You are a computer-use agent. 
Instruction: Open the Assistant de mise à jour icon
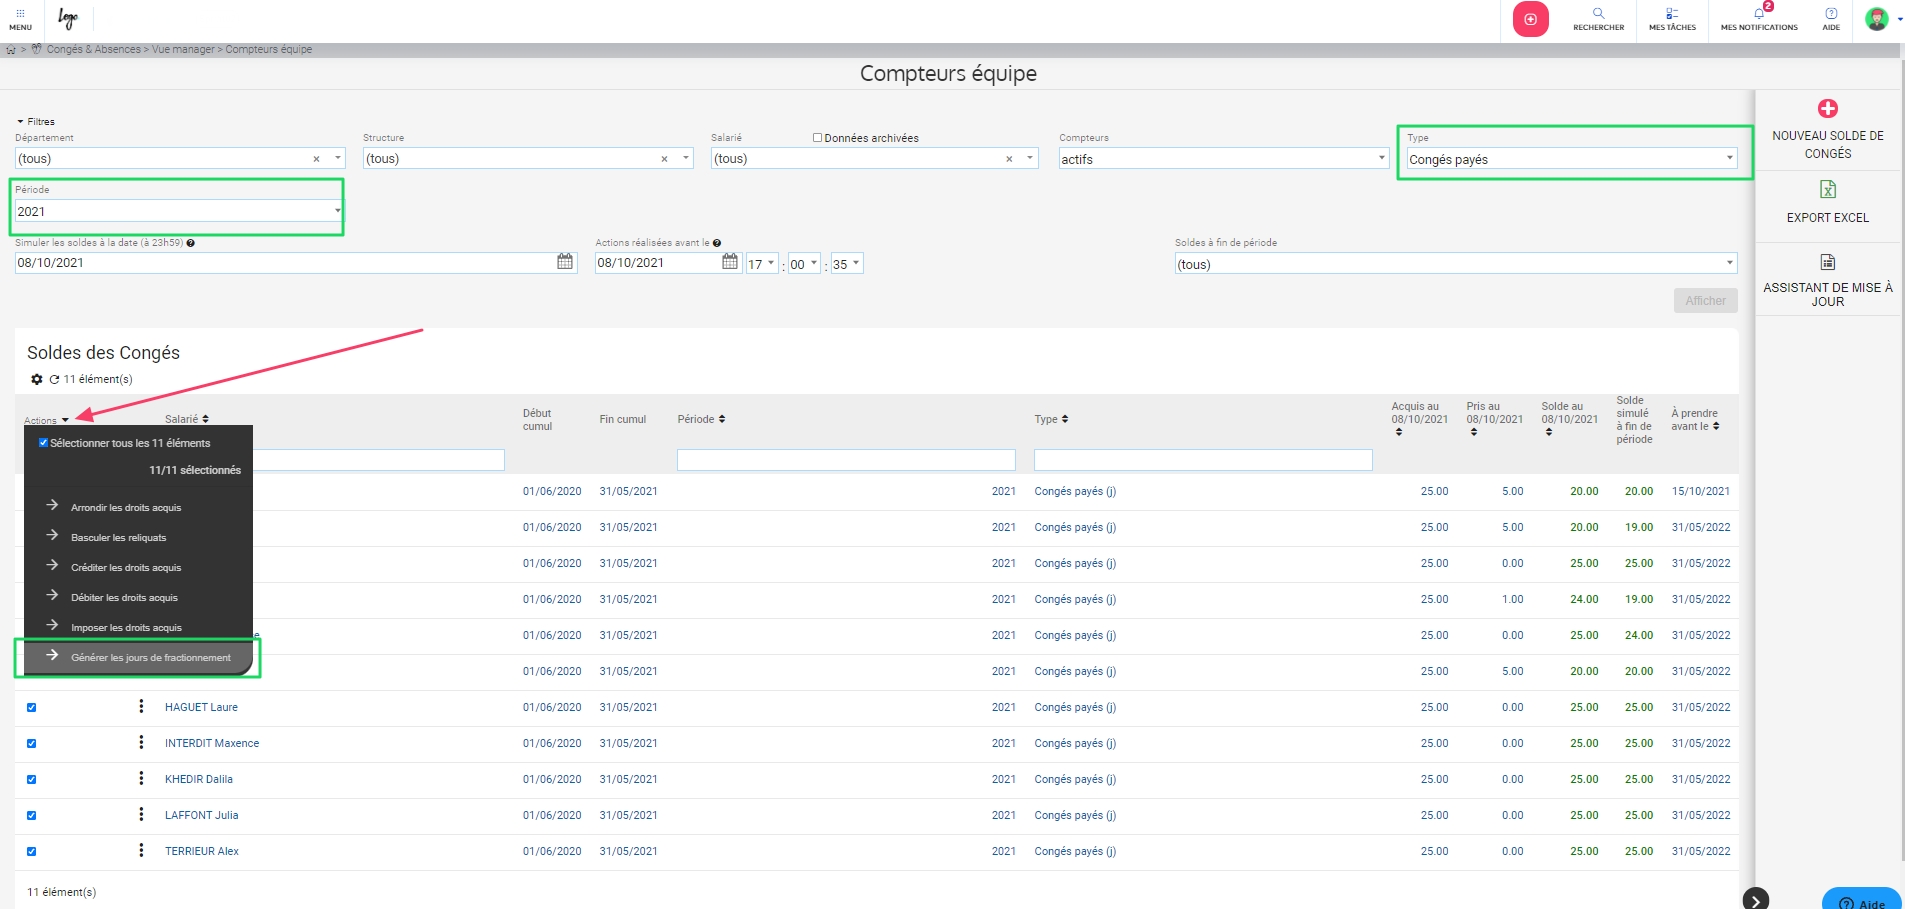pos(1827,262)
